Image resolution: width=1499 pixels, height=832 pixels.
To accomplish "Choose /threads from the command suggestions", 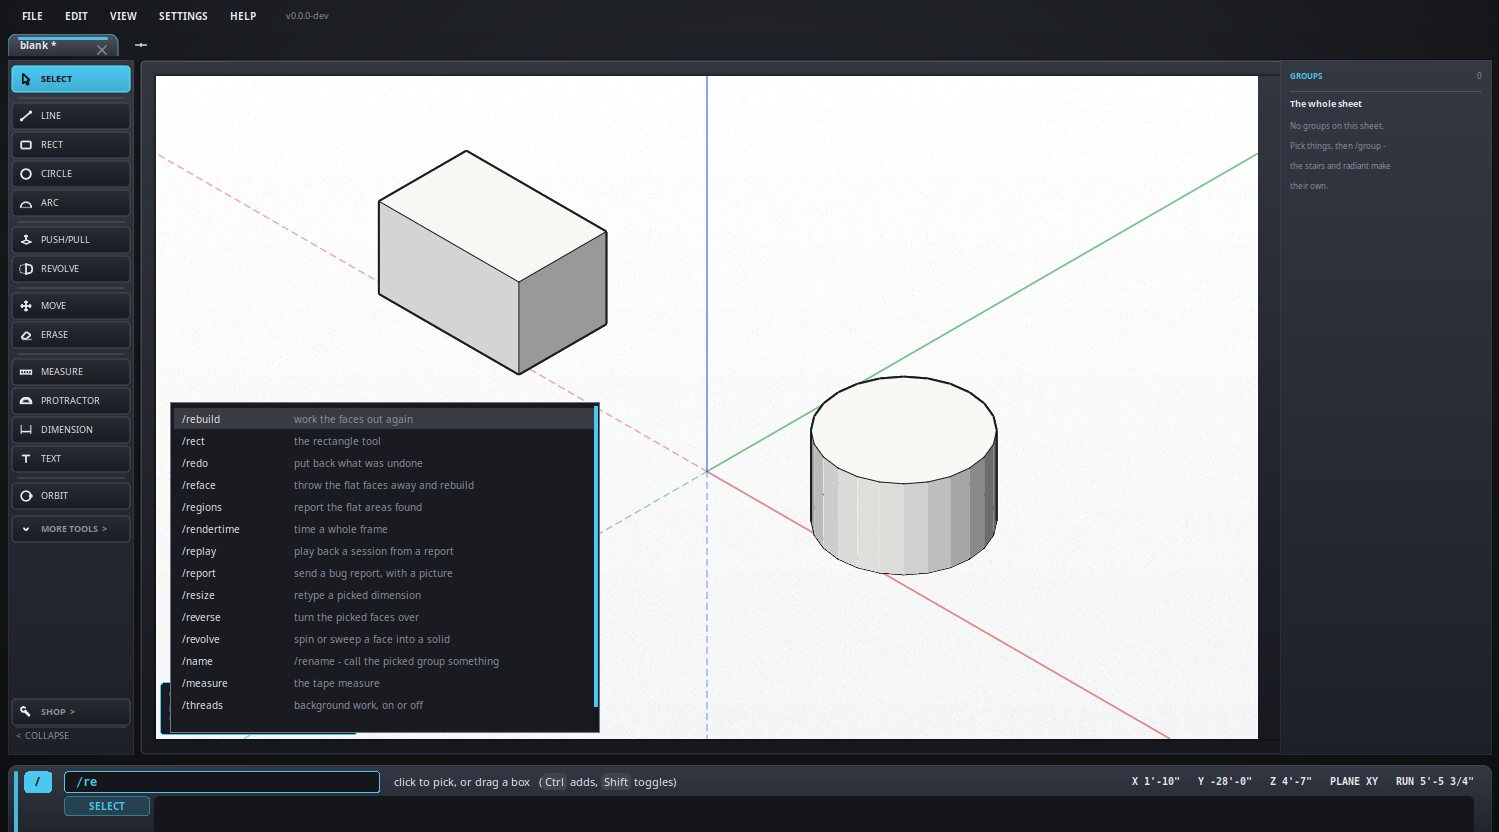I will tap(384, 705).
